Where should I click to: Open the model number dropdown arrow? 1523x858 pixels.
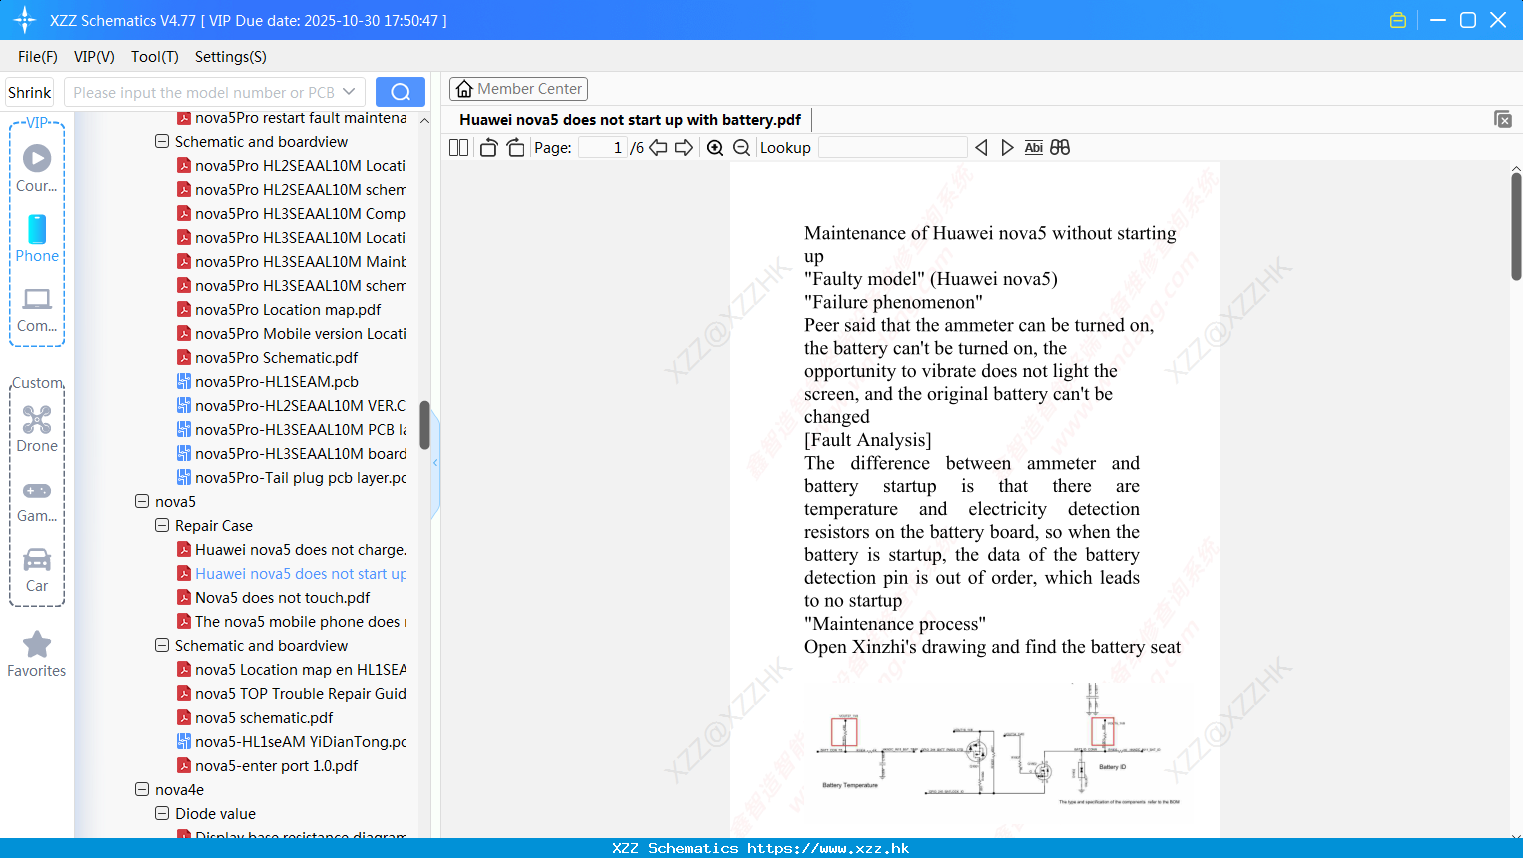[x=349, y=92]
